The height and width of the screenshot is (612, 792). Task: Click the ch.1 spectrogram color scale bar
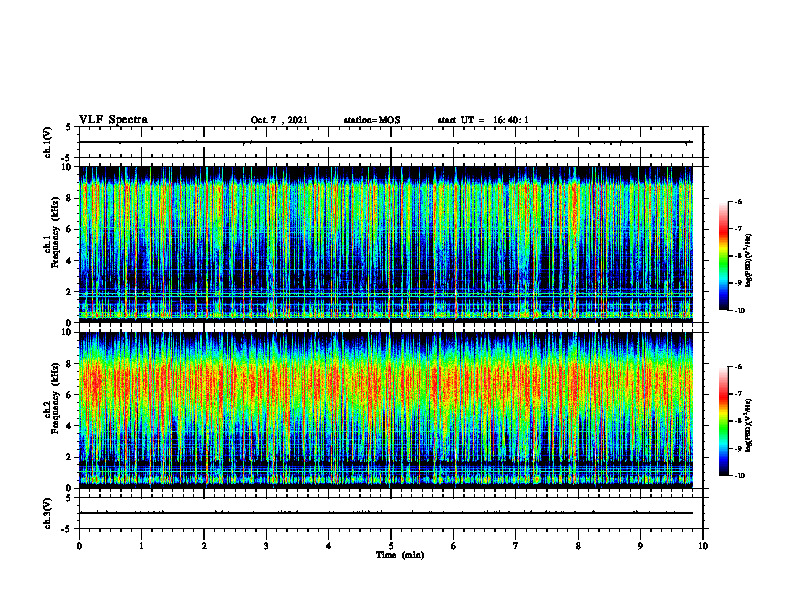click(723, 256)
